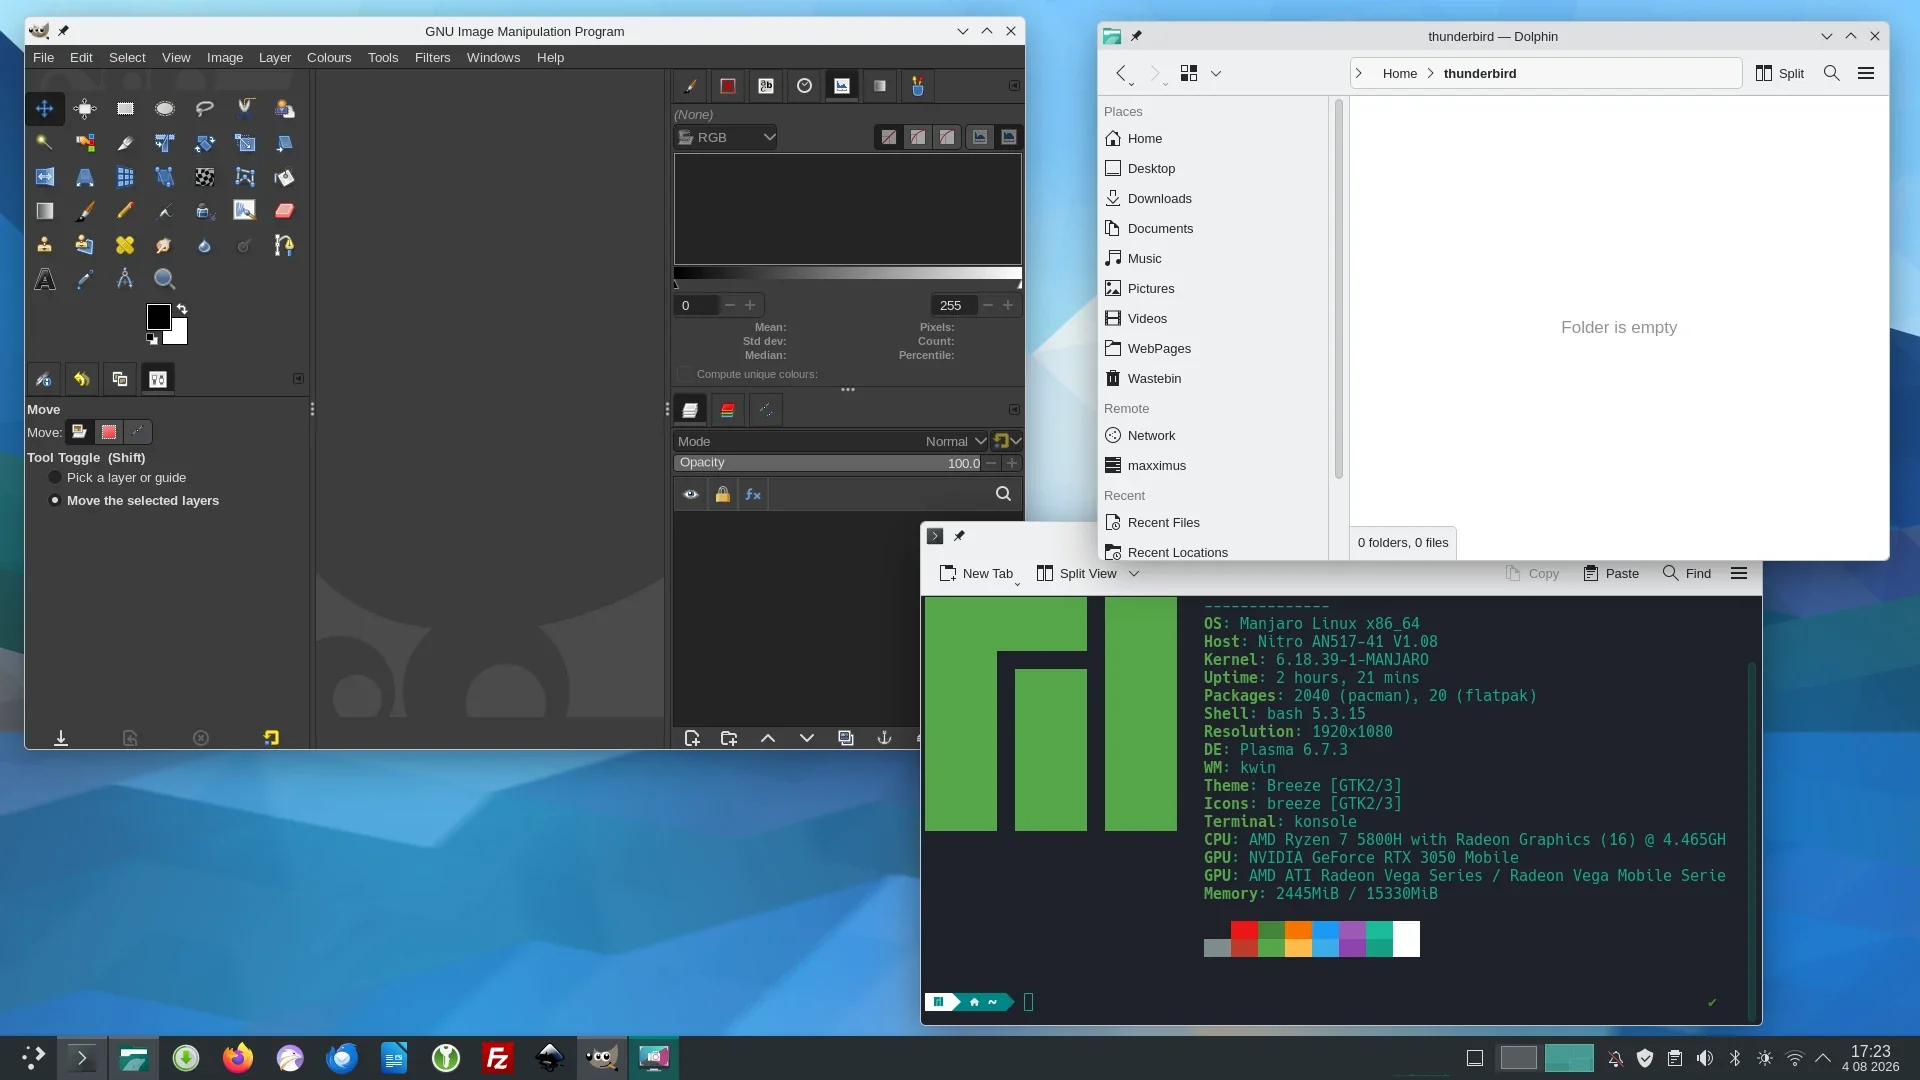Switch histogram to linear view
The image size is (1920, 1080).
980,137
